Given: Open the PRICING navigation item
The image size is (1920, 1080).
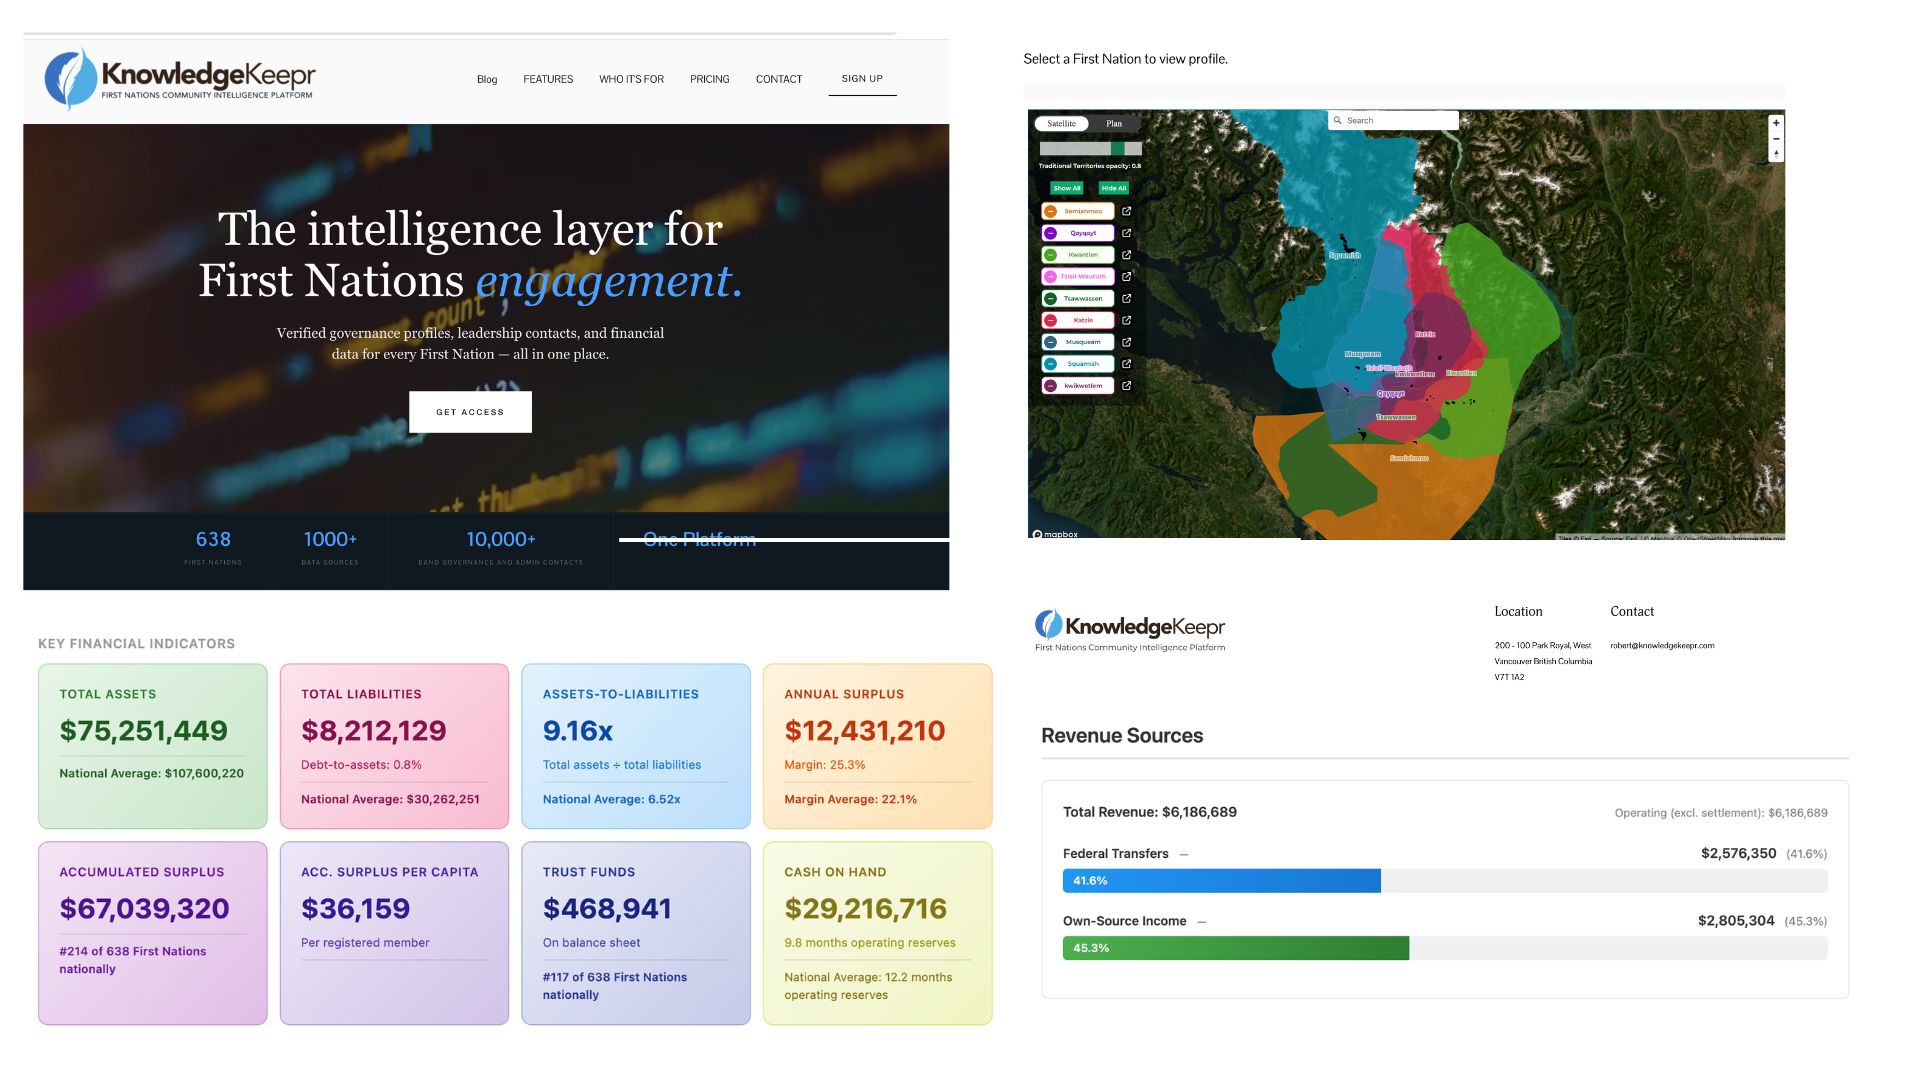Looking at the screenshot, I should [710, 79].
